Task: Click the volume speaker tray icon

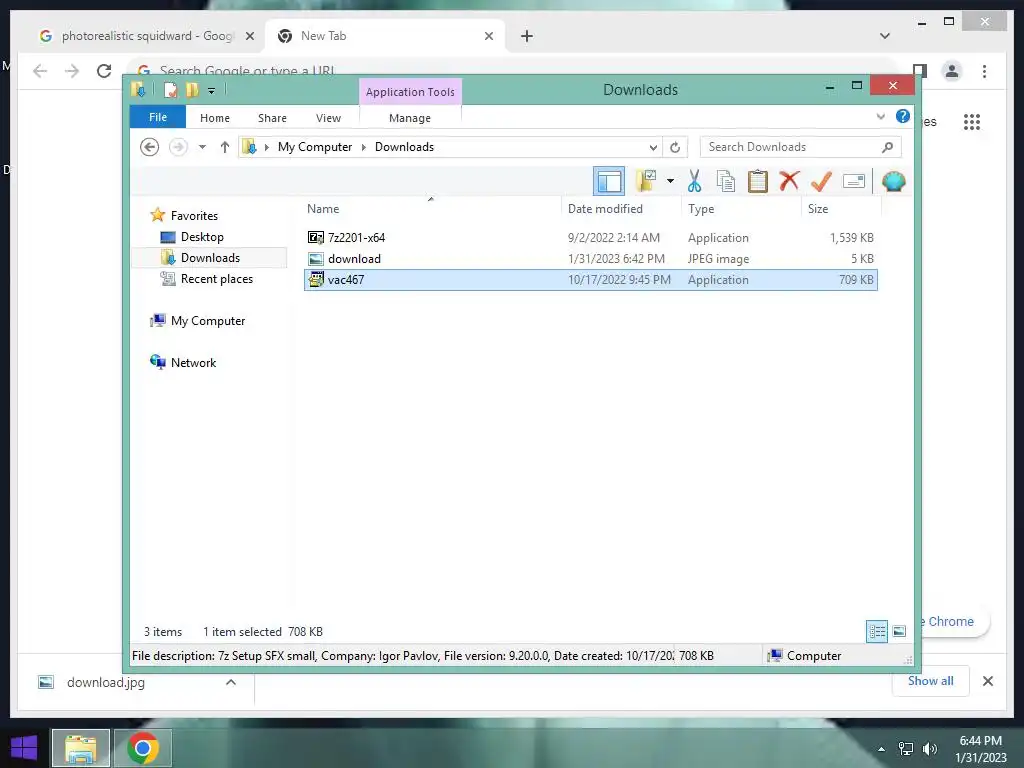Action: [929, 748]
